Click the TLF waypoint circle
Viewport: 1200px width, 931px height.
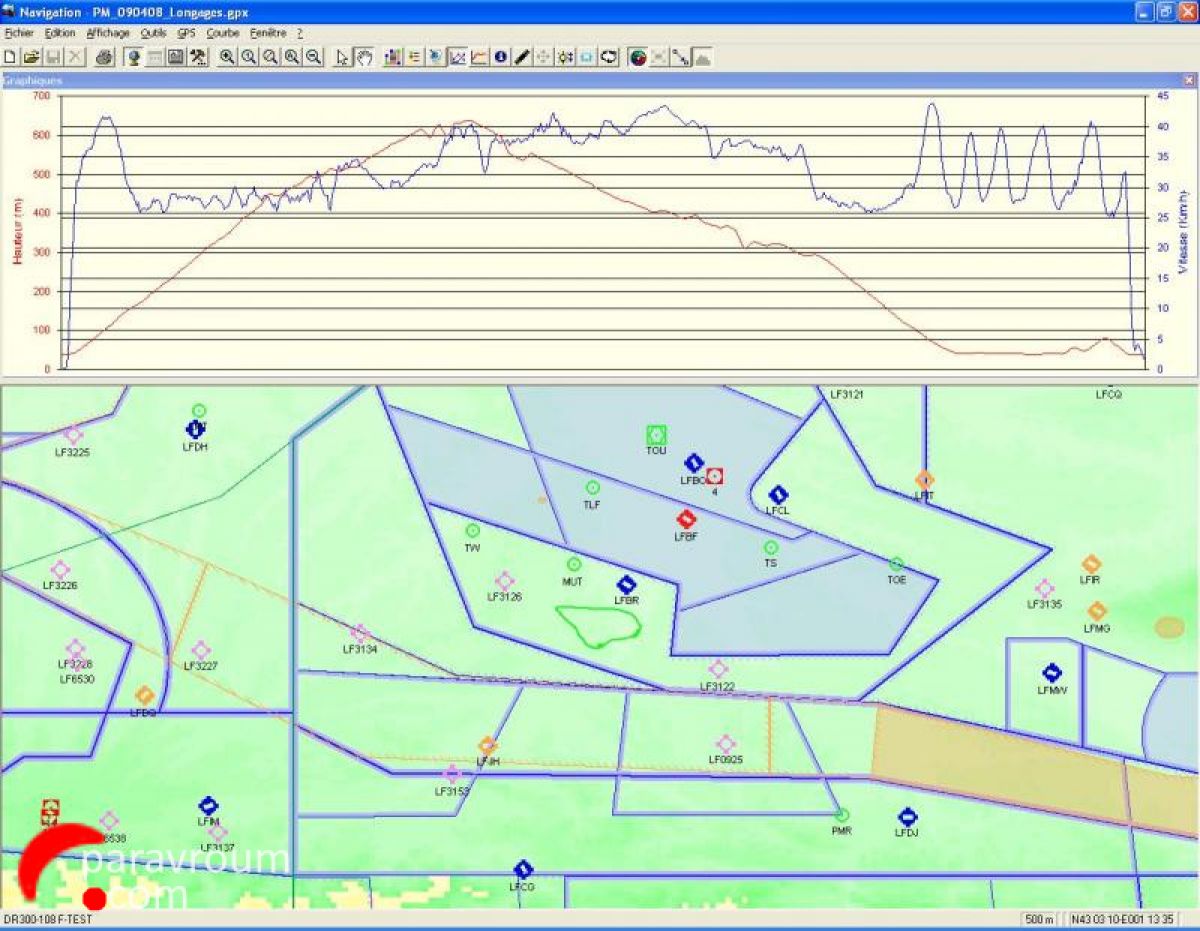(592, 488)
